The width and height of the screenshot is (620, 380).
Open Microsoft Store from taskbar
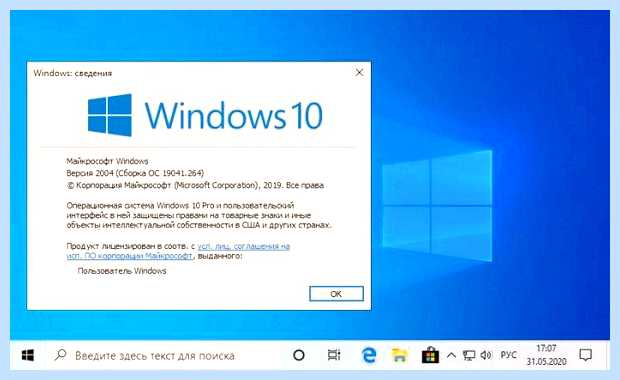point(430,355)
